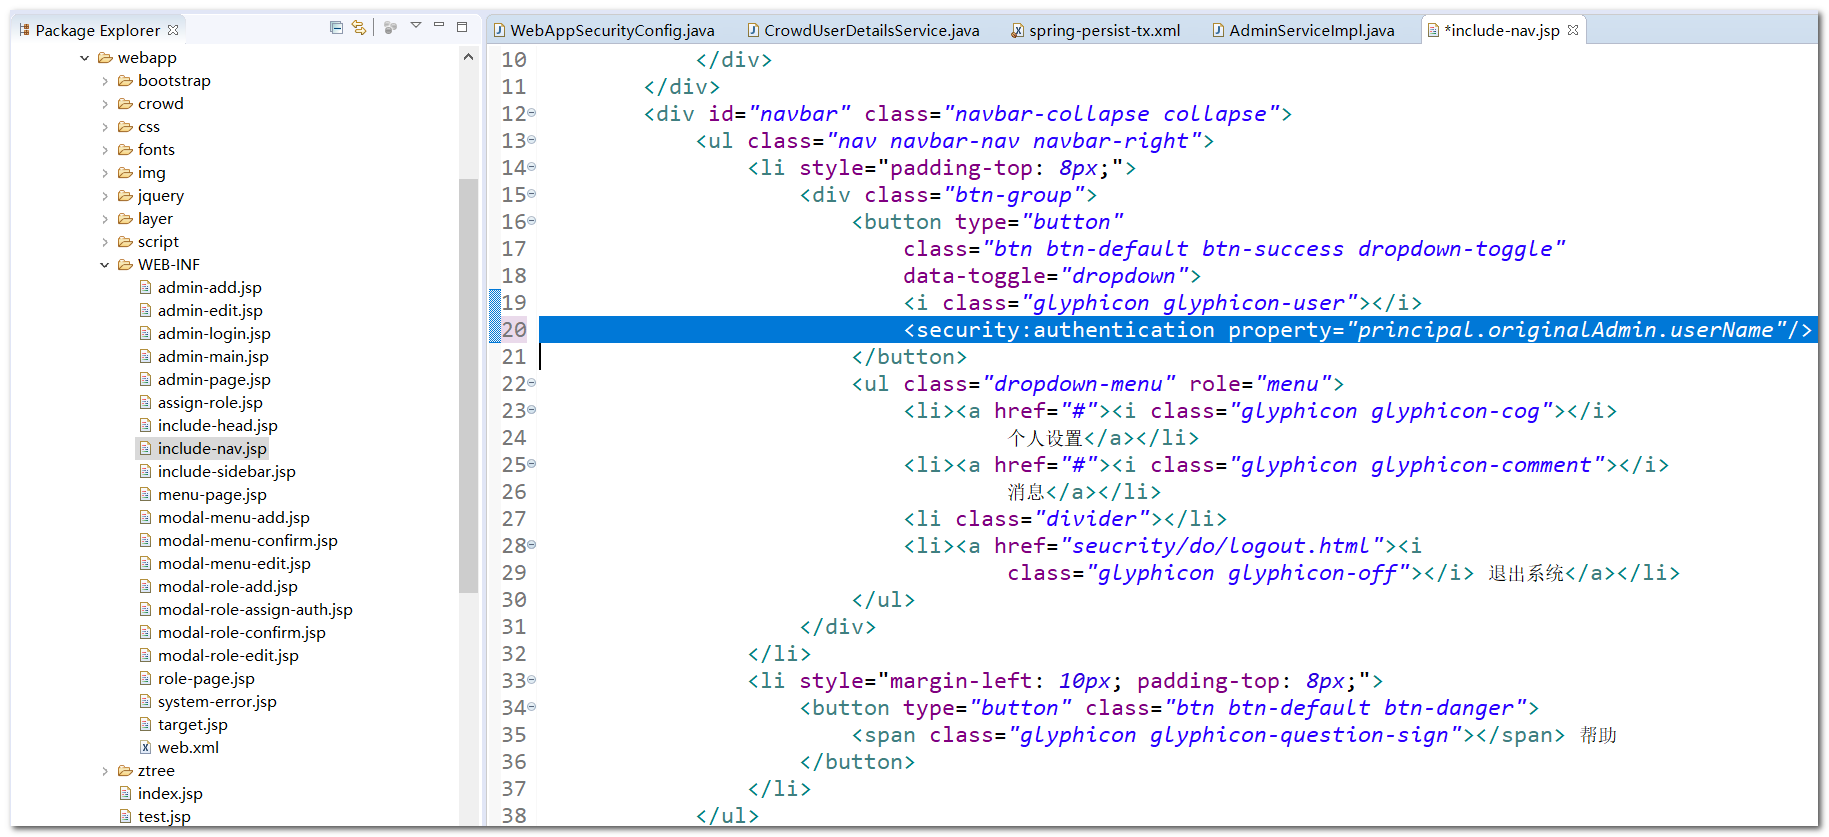Expand the script folder

click(105, 242)
